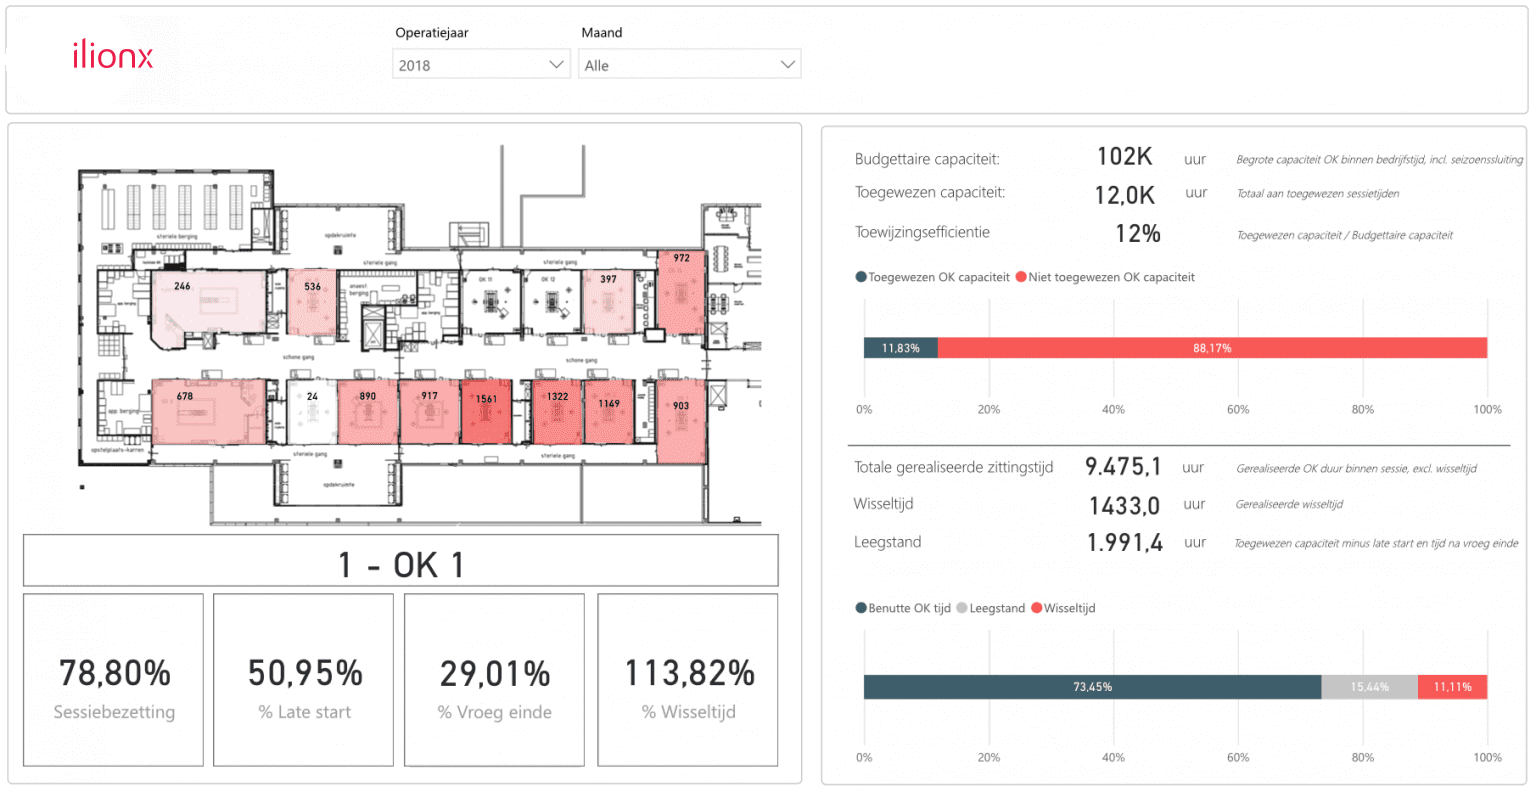Click the Sessiebezetting 78,80% card

point(113,680)
